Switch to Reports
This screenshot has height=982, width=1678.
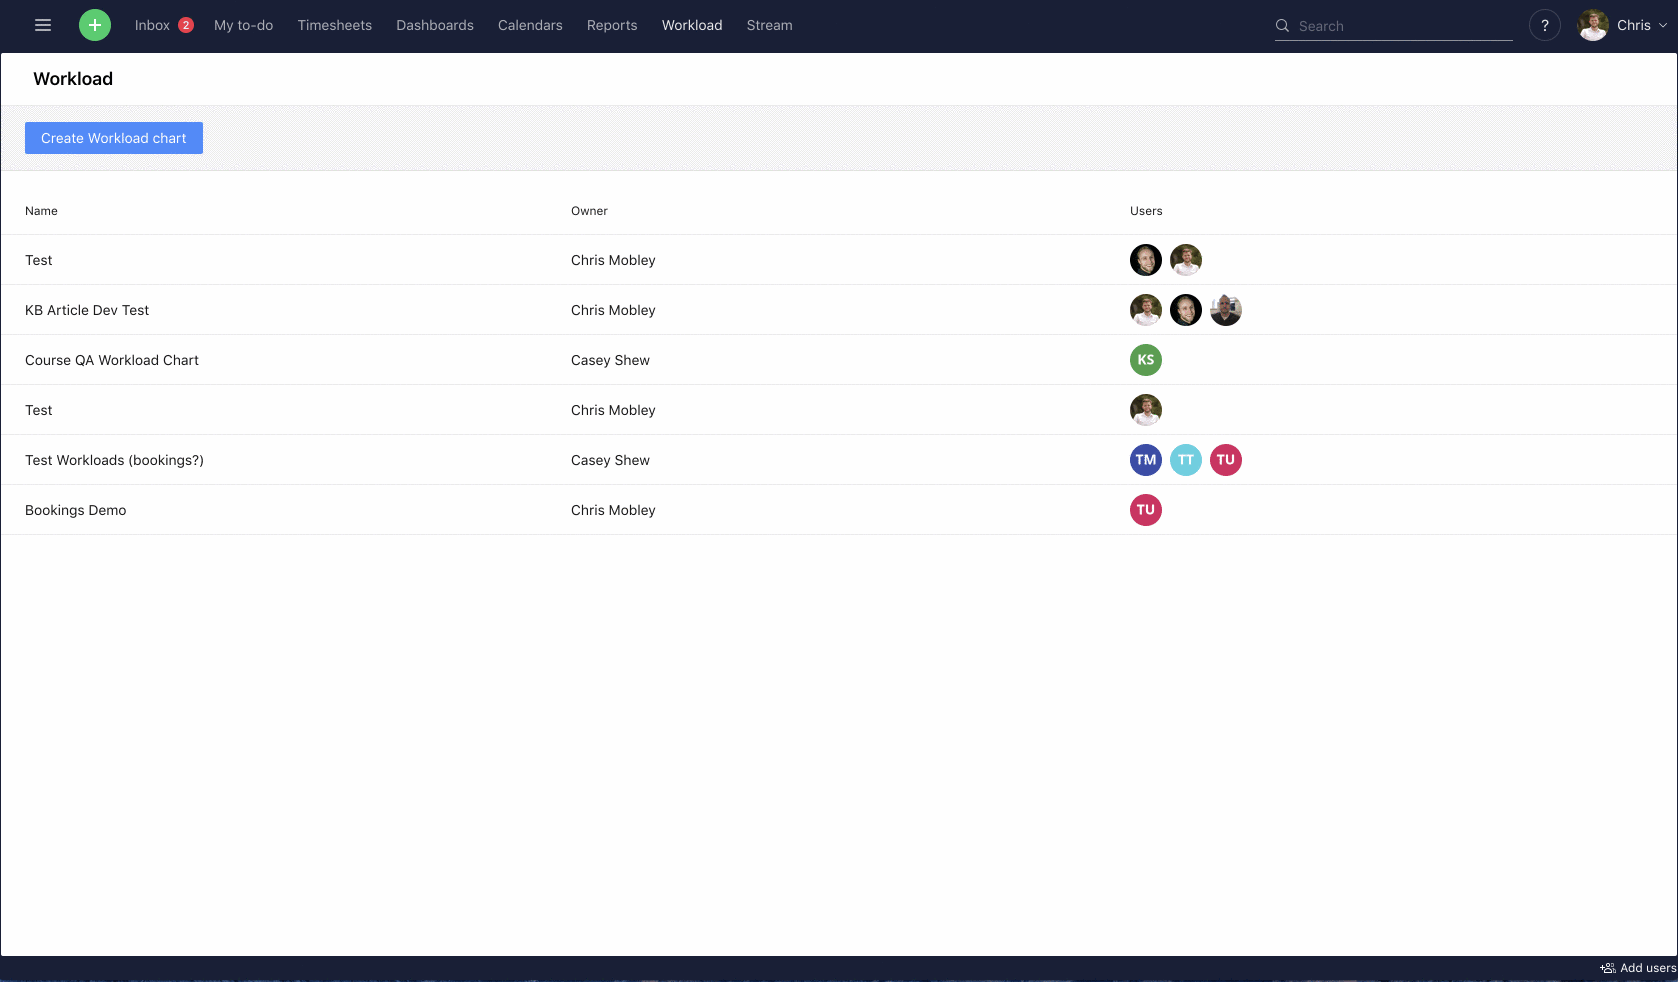pyautogui.click(x=612, y=25)
